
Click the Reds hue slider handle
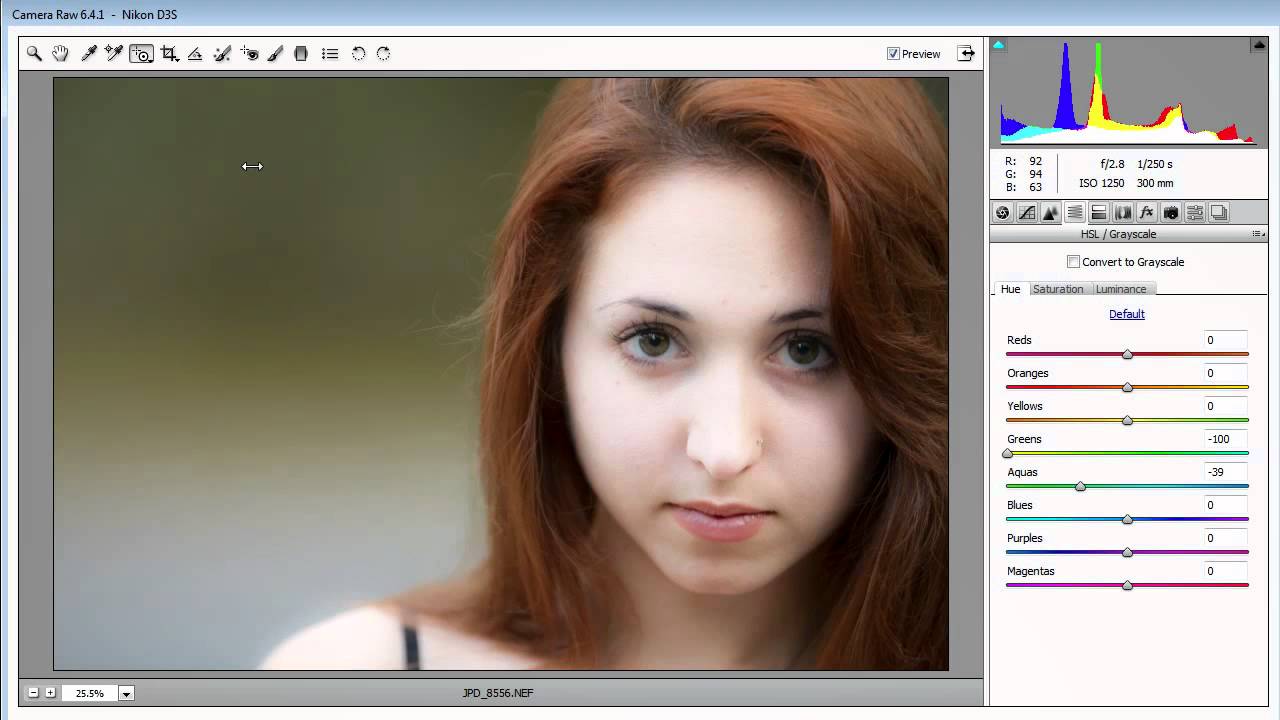coord(1127,354)
